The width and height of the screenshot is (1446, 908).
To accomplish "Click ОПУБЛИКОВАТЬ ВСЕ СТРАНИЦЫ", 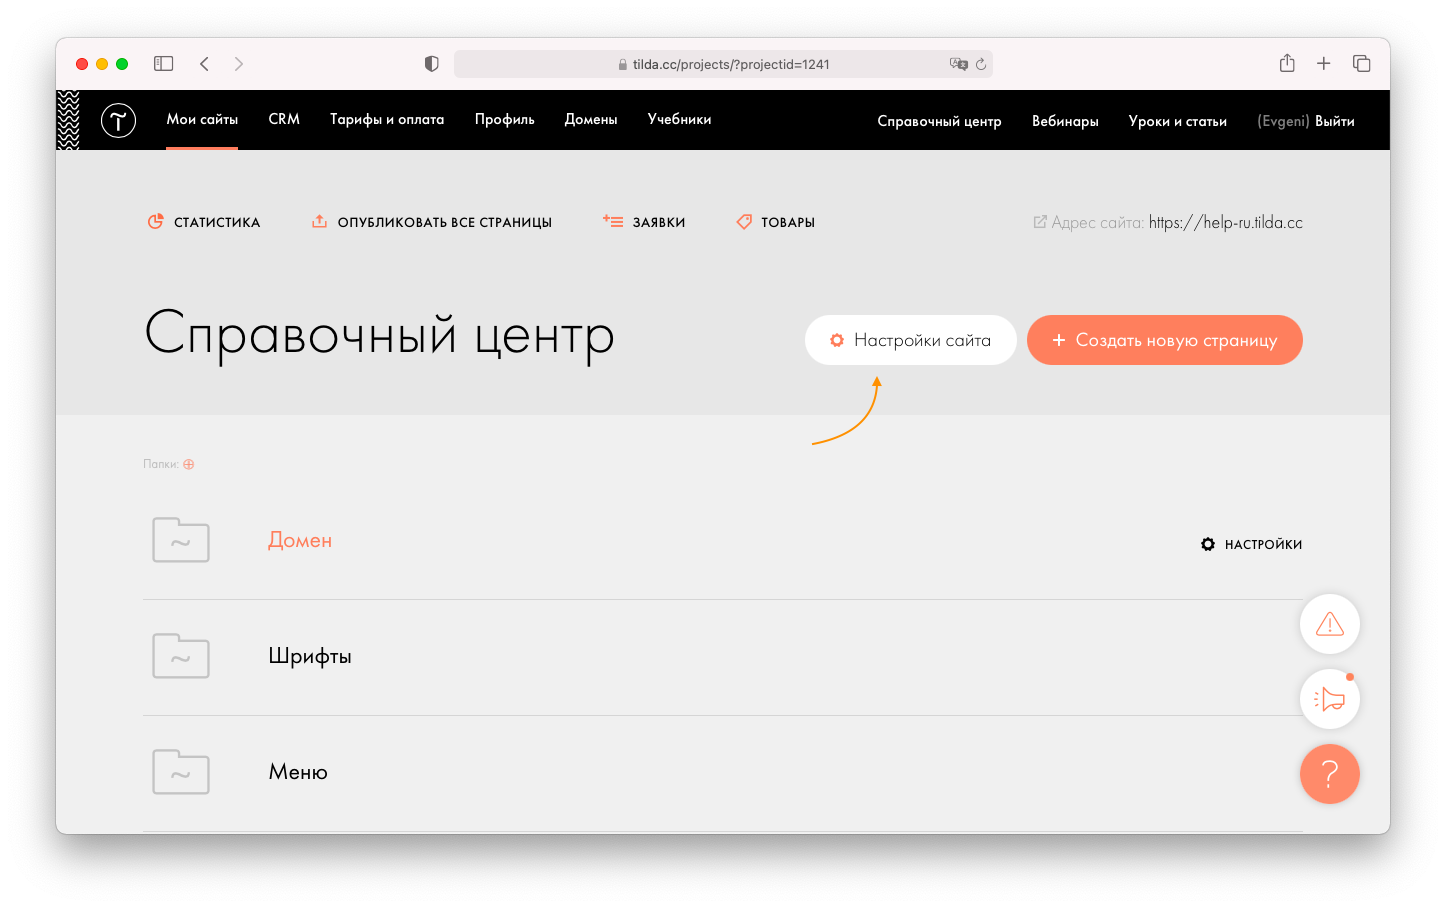I will (445, 222).
